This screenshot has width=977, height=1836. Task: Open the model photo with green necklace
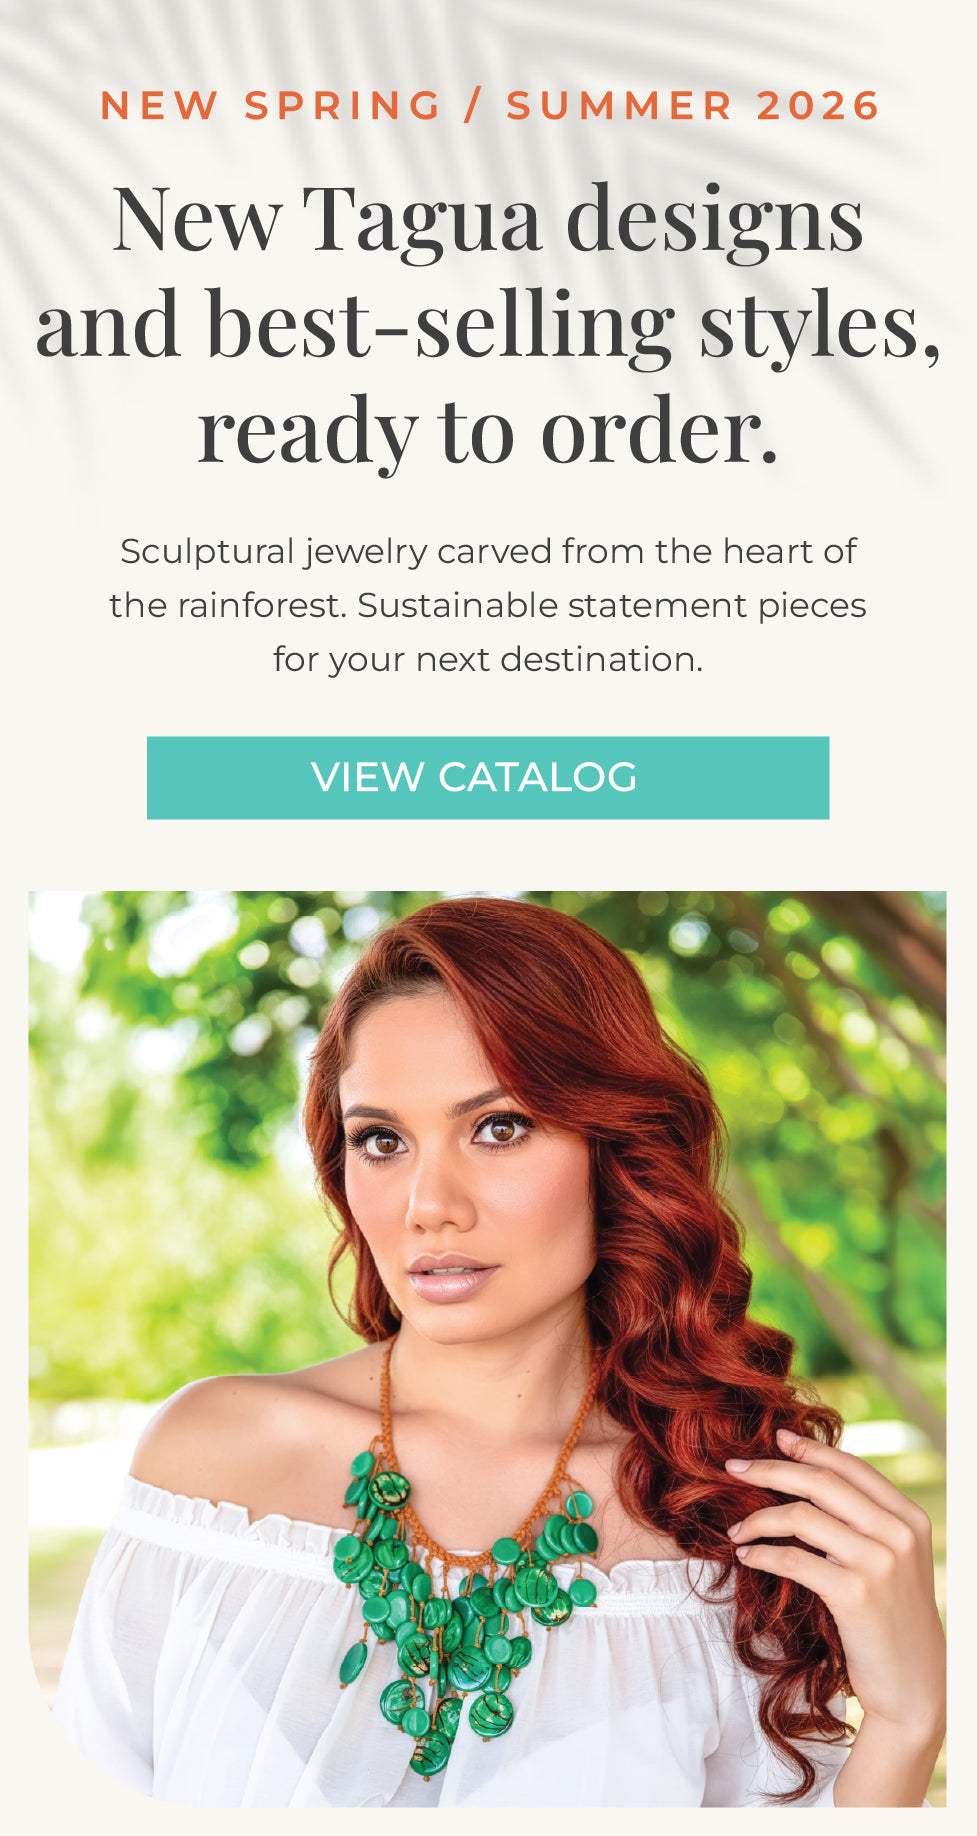[x=487, y=1349]
